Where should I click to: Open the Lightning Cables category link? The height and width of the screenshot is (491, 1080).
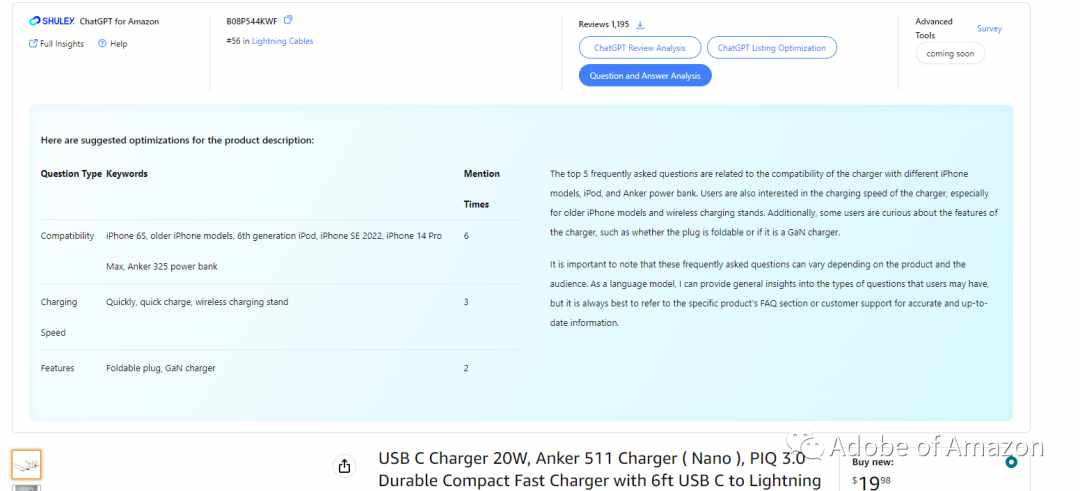point(282,41)
